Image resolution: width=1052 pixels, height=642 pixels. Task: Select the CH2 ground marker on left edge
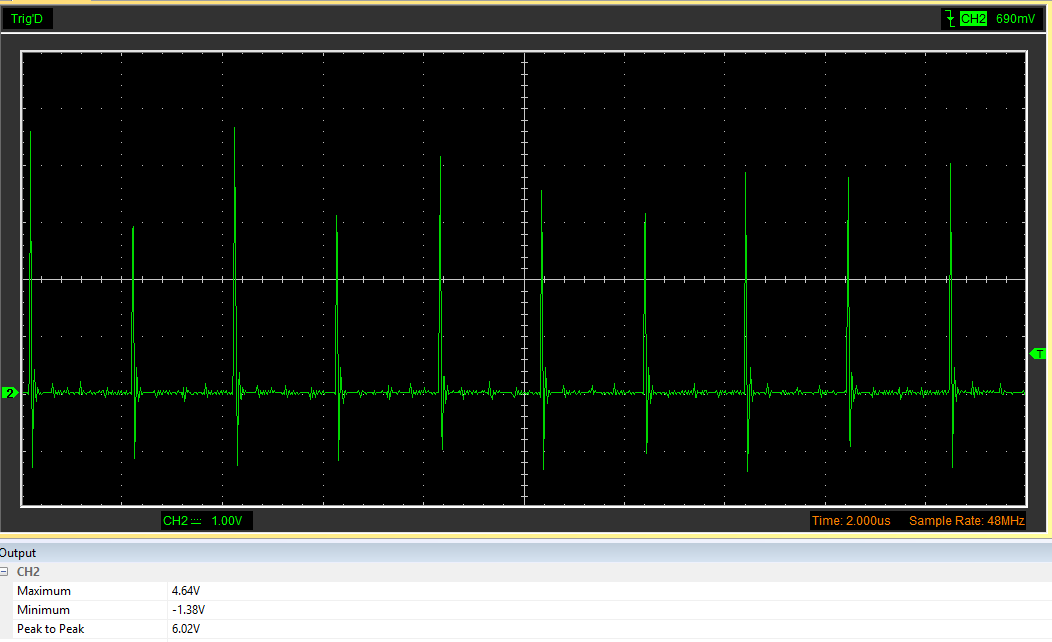(x=10, y=393)
